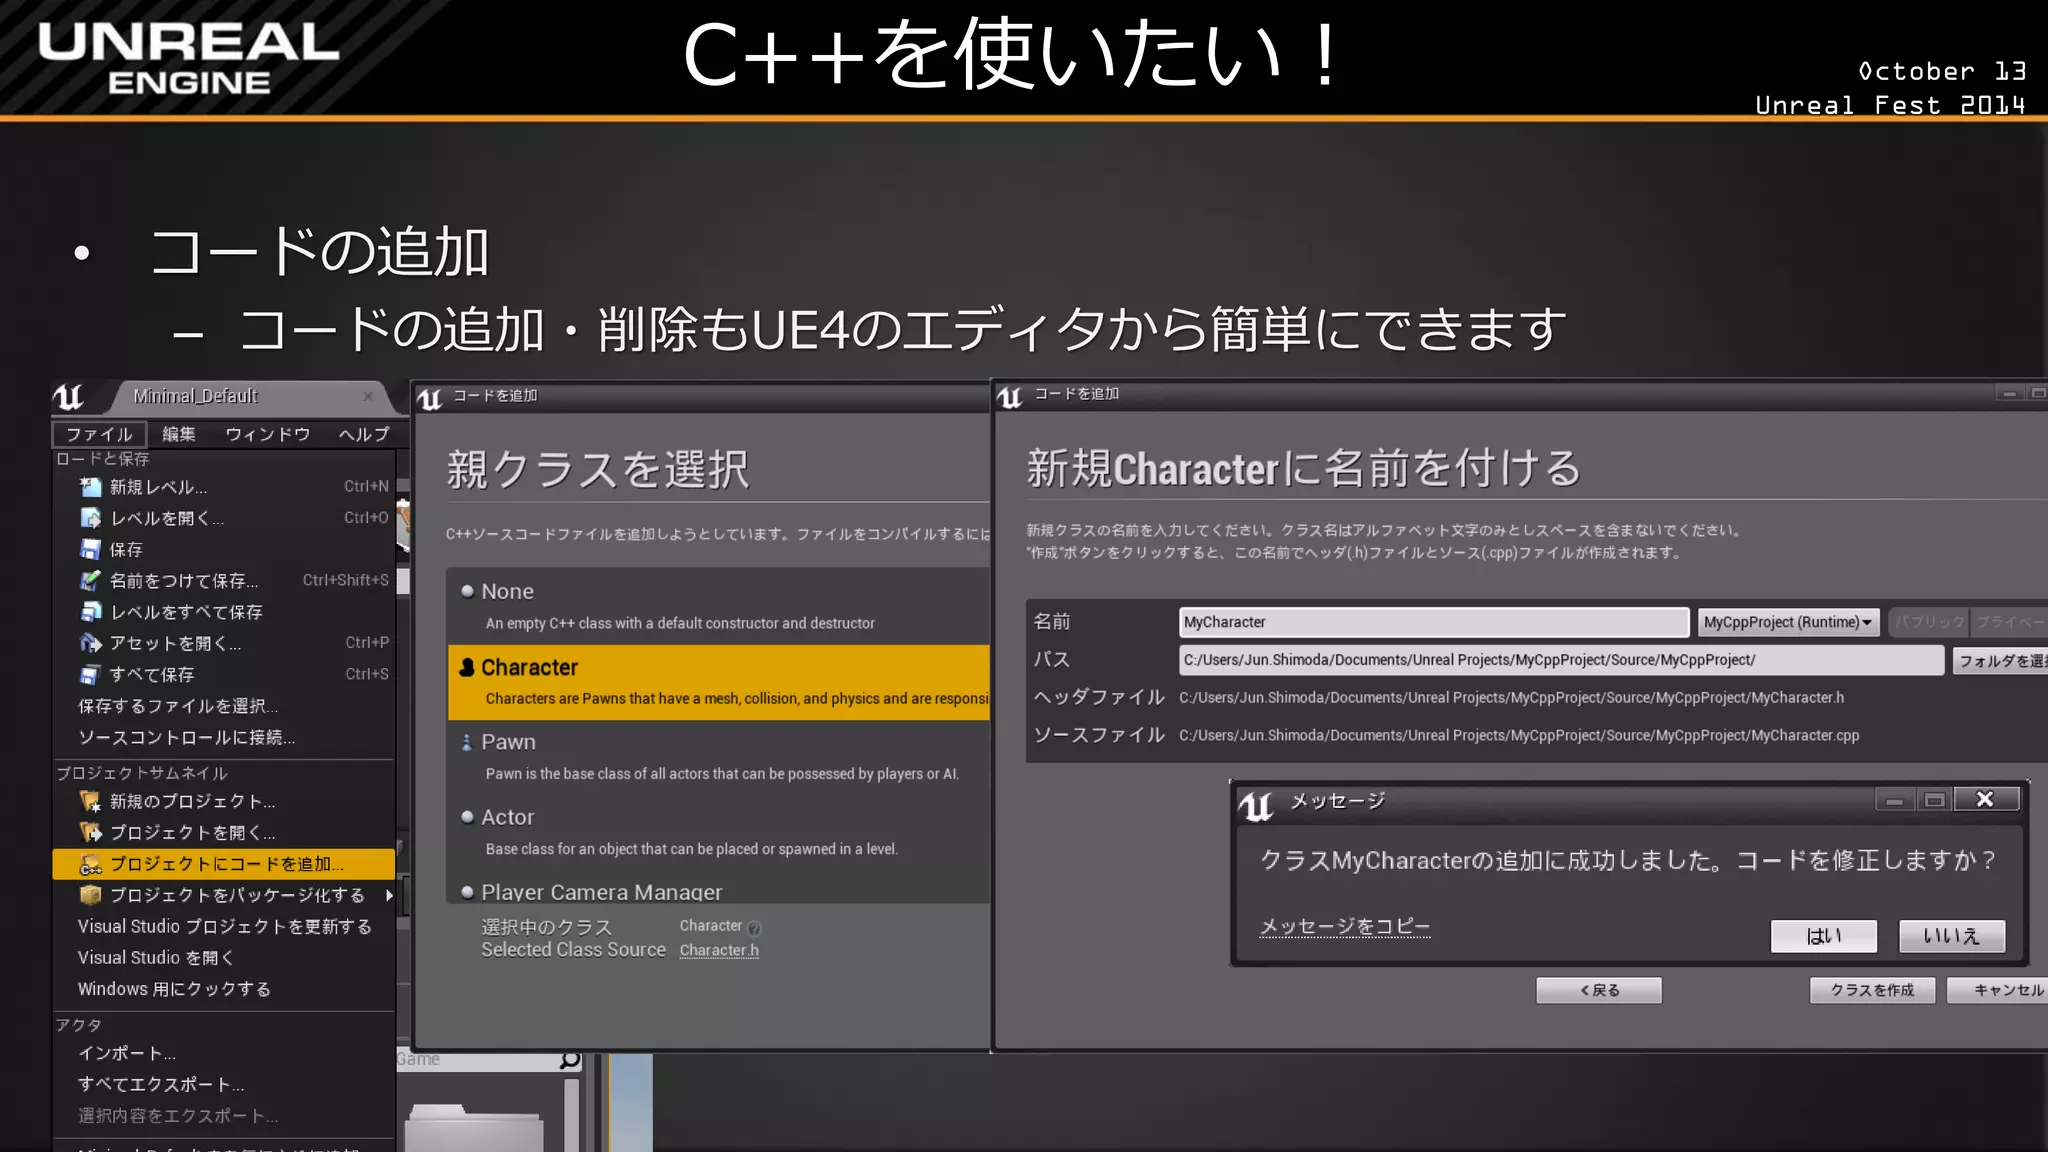The height and width of the screenshot is (1152, 2048).
Task: Click No (いいえ) in the message dialog
Action: (x=1952, y=936)
